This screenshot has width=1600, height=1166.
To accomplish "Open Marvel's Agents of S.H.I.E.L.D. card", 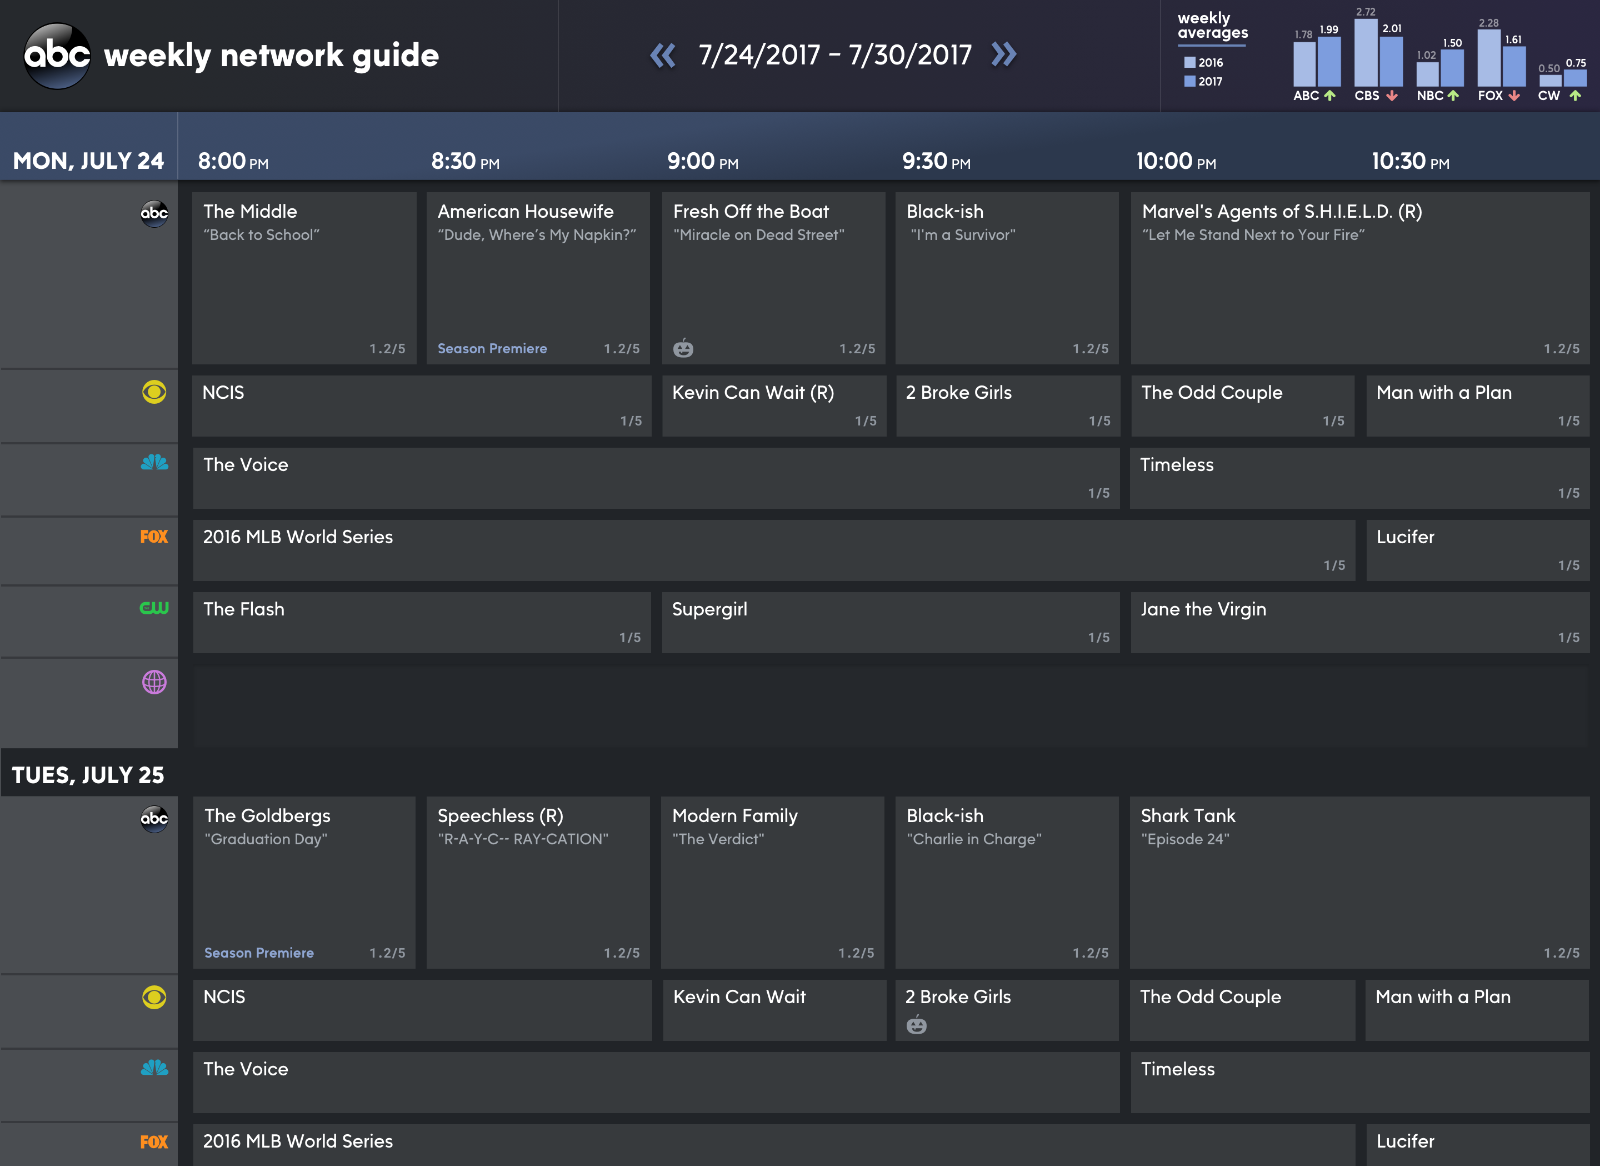I will [x=1360, y=278].
